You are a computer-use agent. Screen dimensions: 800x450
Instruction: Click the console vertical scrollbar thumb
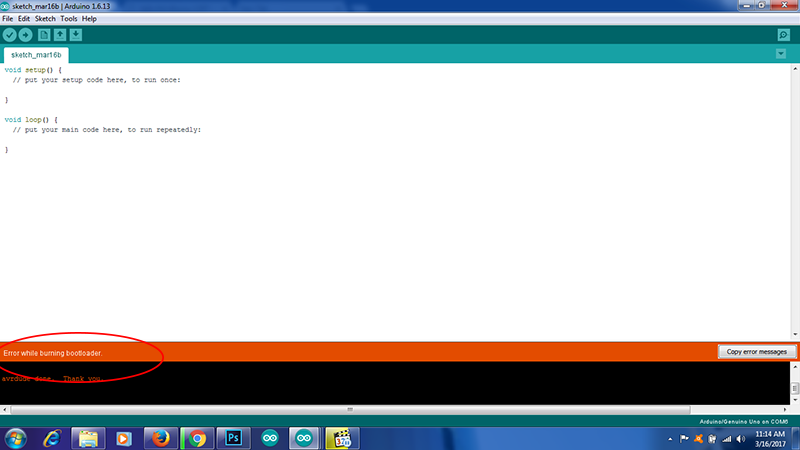795,388
